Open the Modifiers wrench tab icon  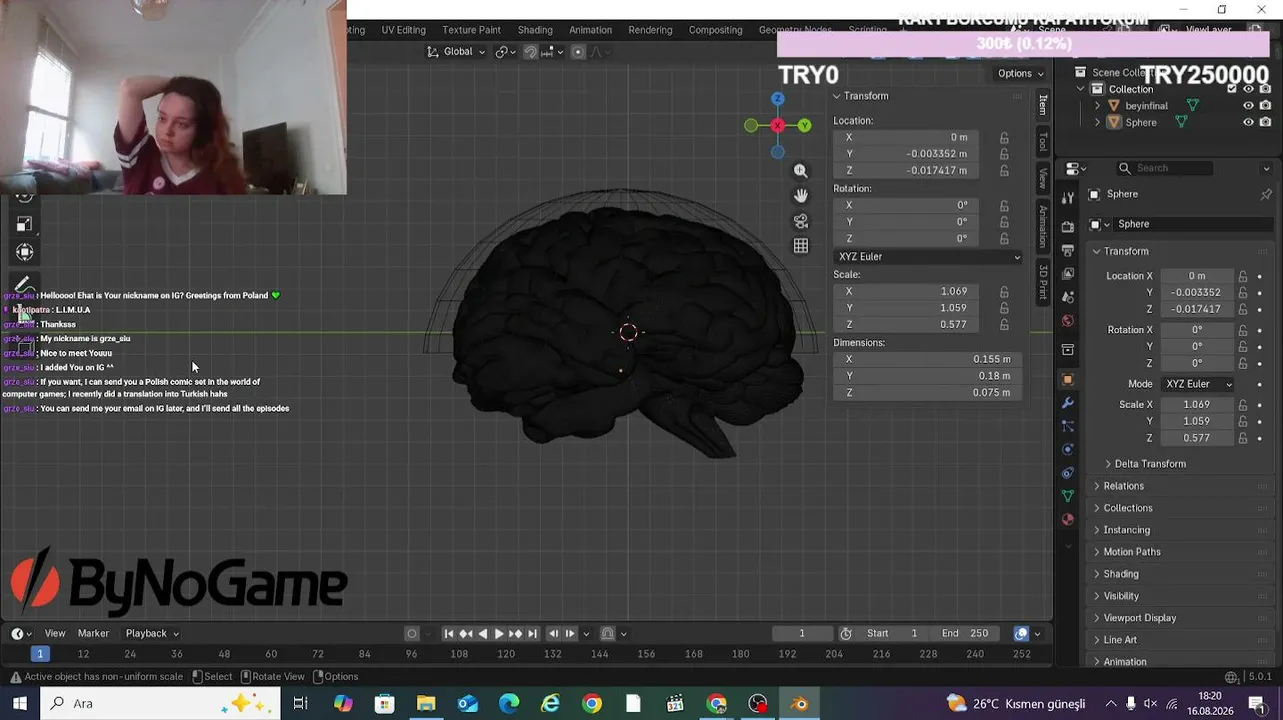click(1068, 403)
